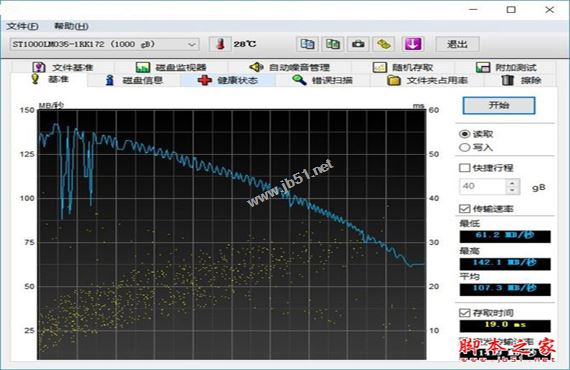This screenshot has height=370, width=570.
Task: Click the purple down-arrow toolbar icon
Action: [x=413, y=44]
